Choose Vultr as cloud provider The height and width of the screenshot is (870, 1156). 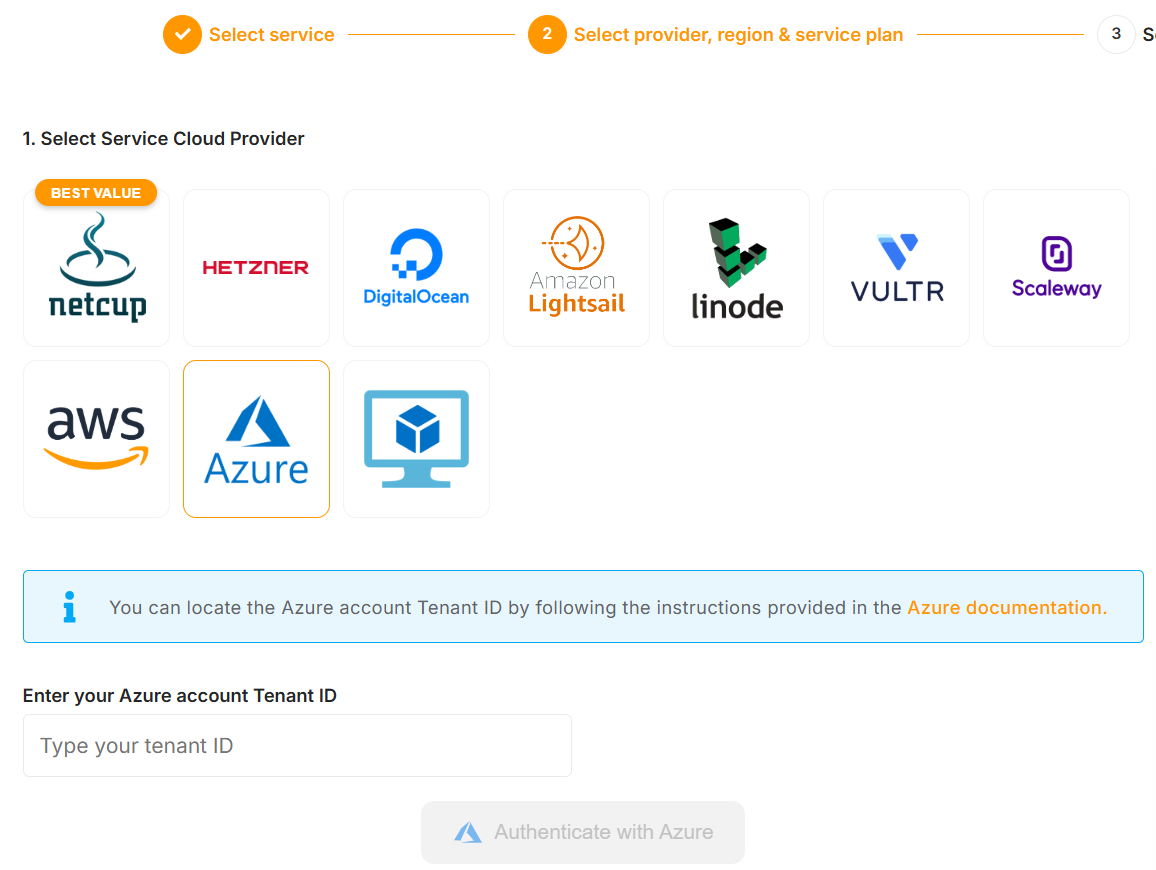coord(896,268)
